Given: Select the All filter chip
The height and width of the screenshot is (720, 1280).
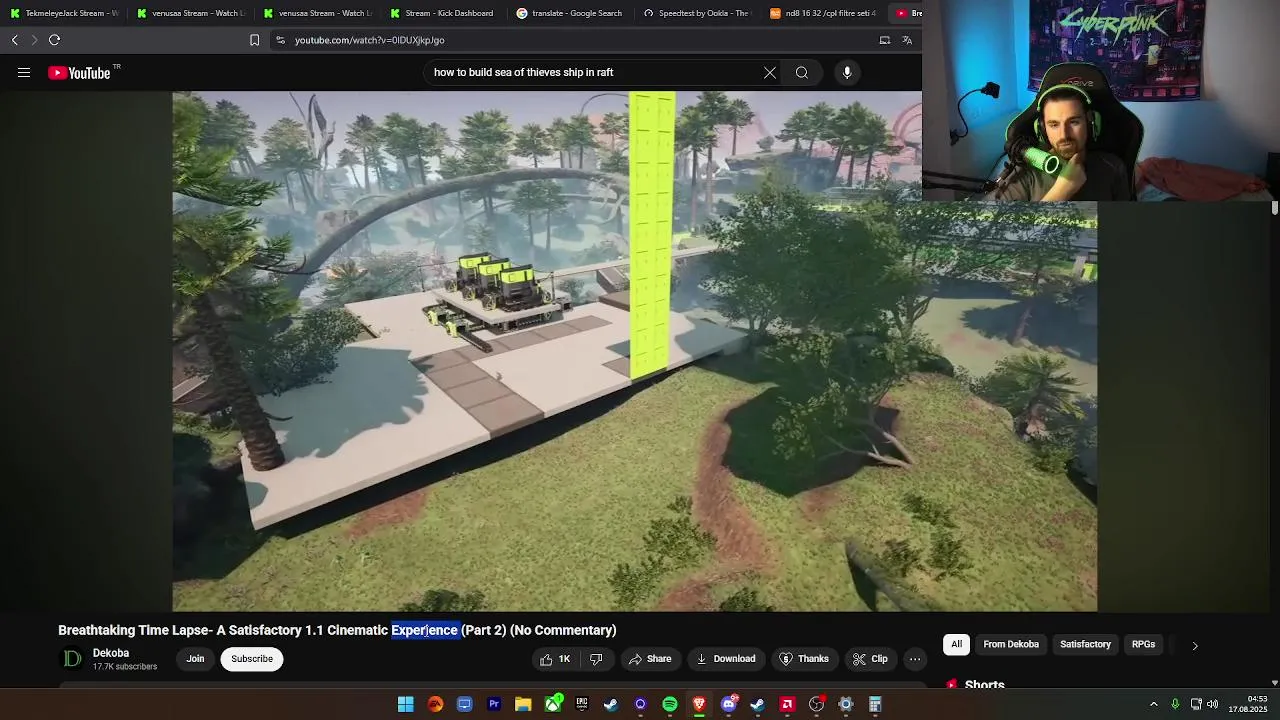Looking at the screenshot, I should coord(957,645).
